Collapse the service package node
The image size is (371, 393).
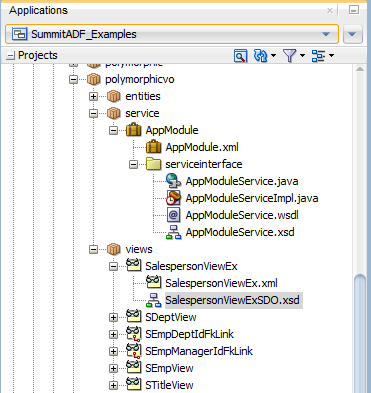pos(93,113)
